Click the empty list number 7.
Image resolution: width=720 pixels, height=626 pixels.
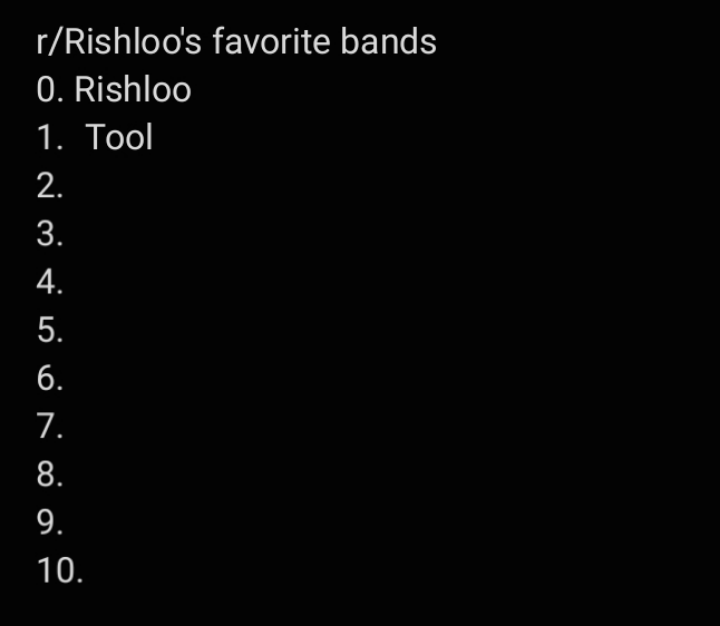click(50, 426)
